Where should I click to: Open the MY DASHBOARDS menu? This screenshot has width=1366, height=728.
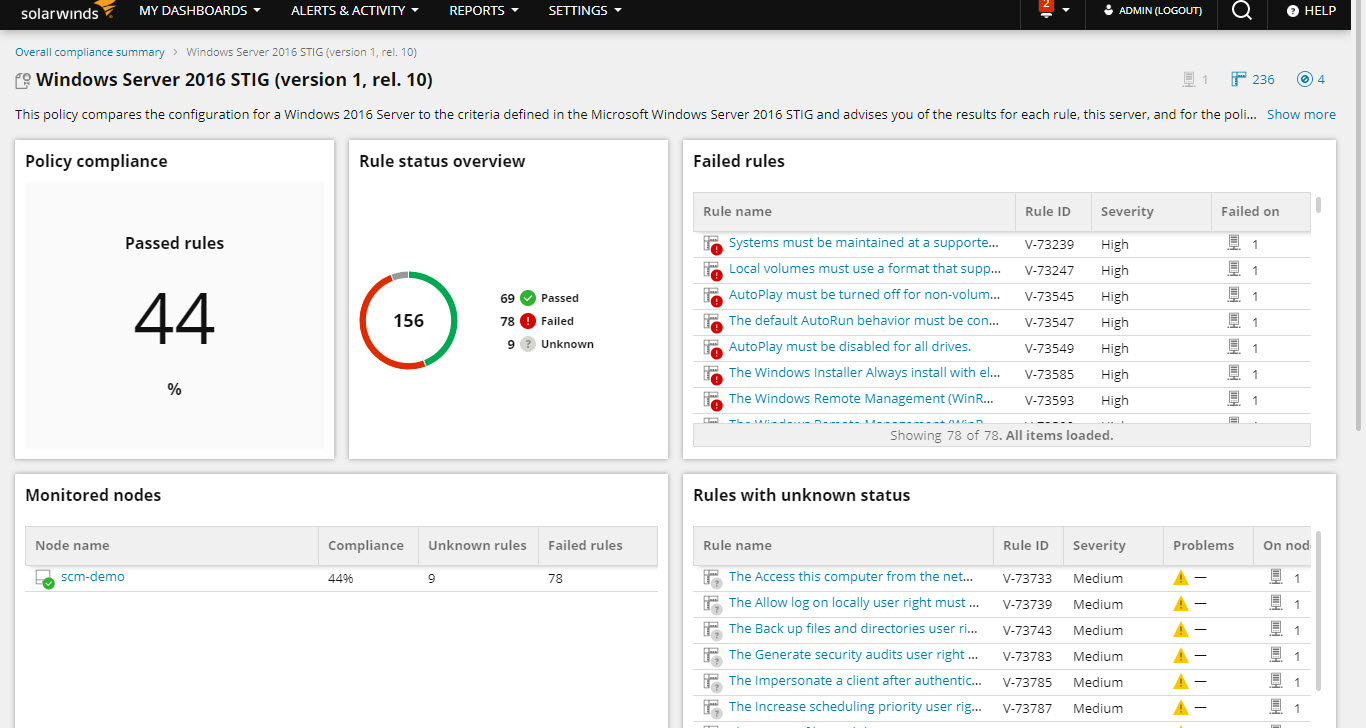click(x=200, y=11)
